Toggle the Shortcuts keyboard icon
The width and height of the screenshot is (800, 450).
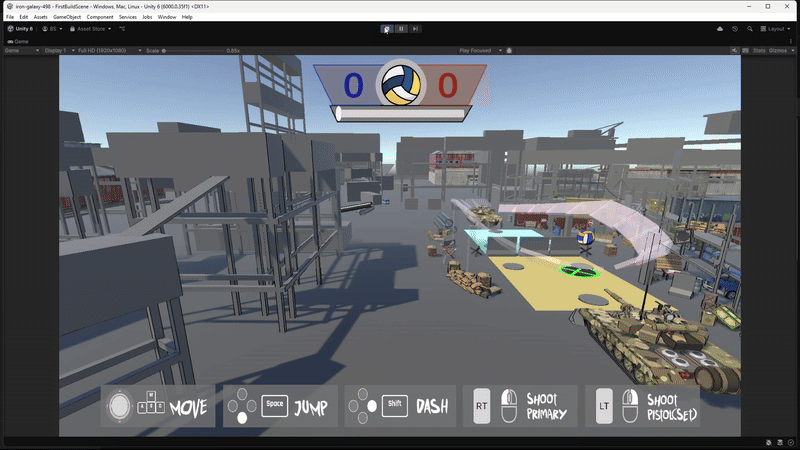(745, 51)
